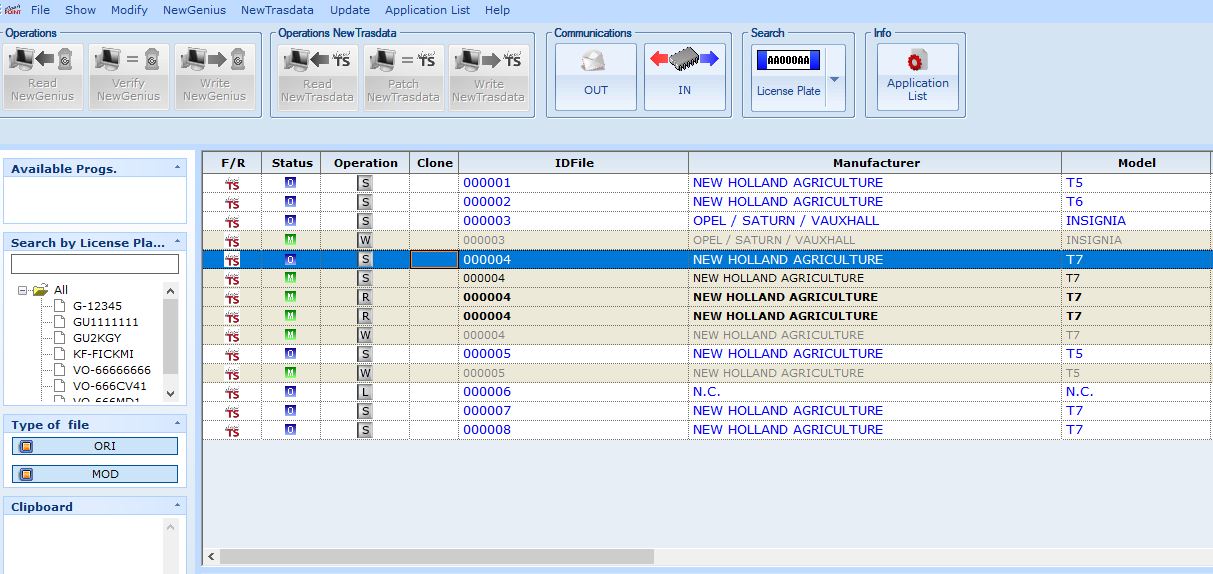The image size is (1213, 574).
Task: Open the File menu
Action: 40,10
